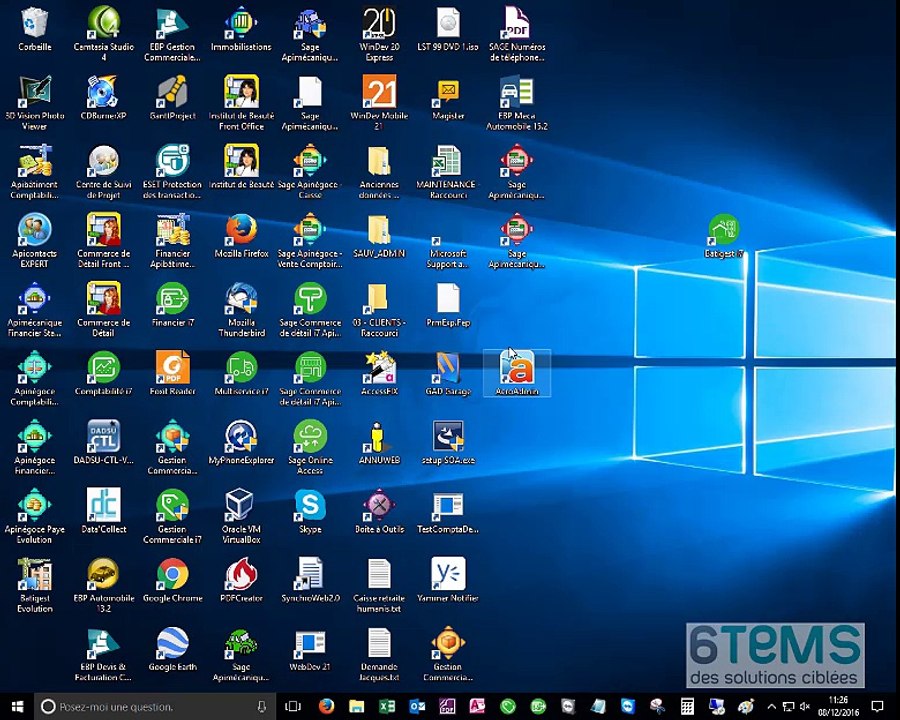Open the CDBurnerXP shortcut
Image resolution: width=900 pixels, height=720 pixels.
coord(103,98)
